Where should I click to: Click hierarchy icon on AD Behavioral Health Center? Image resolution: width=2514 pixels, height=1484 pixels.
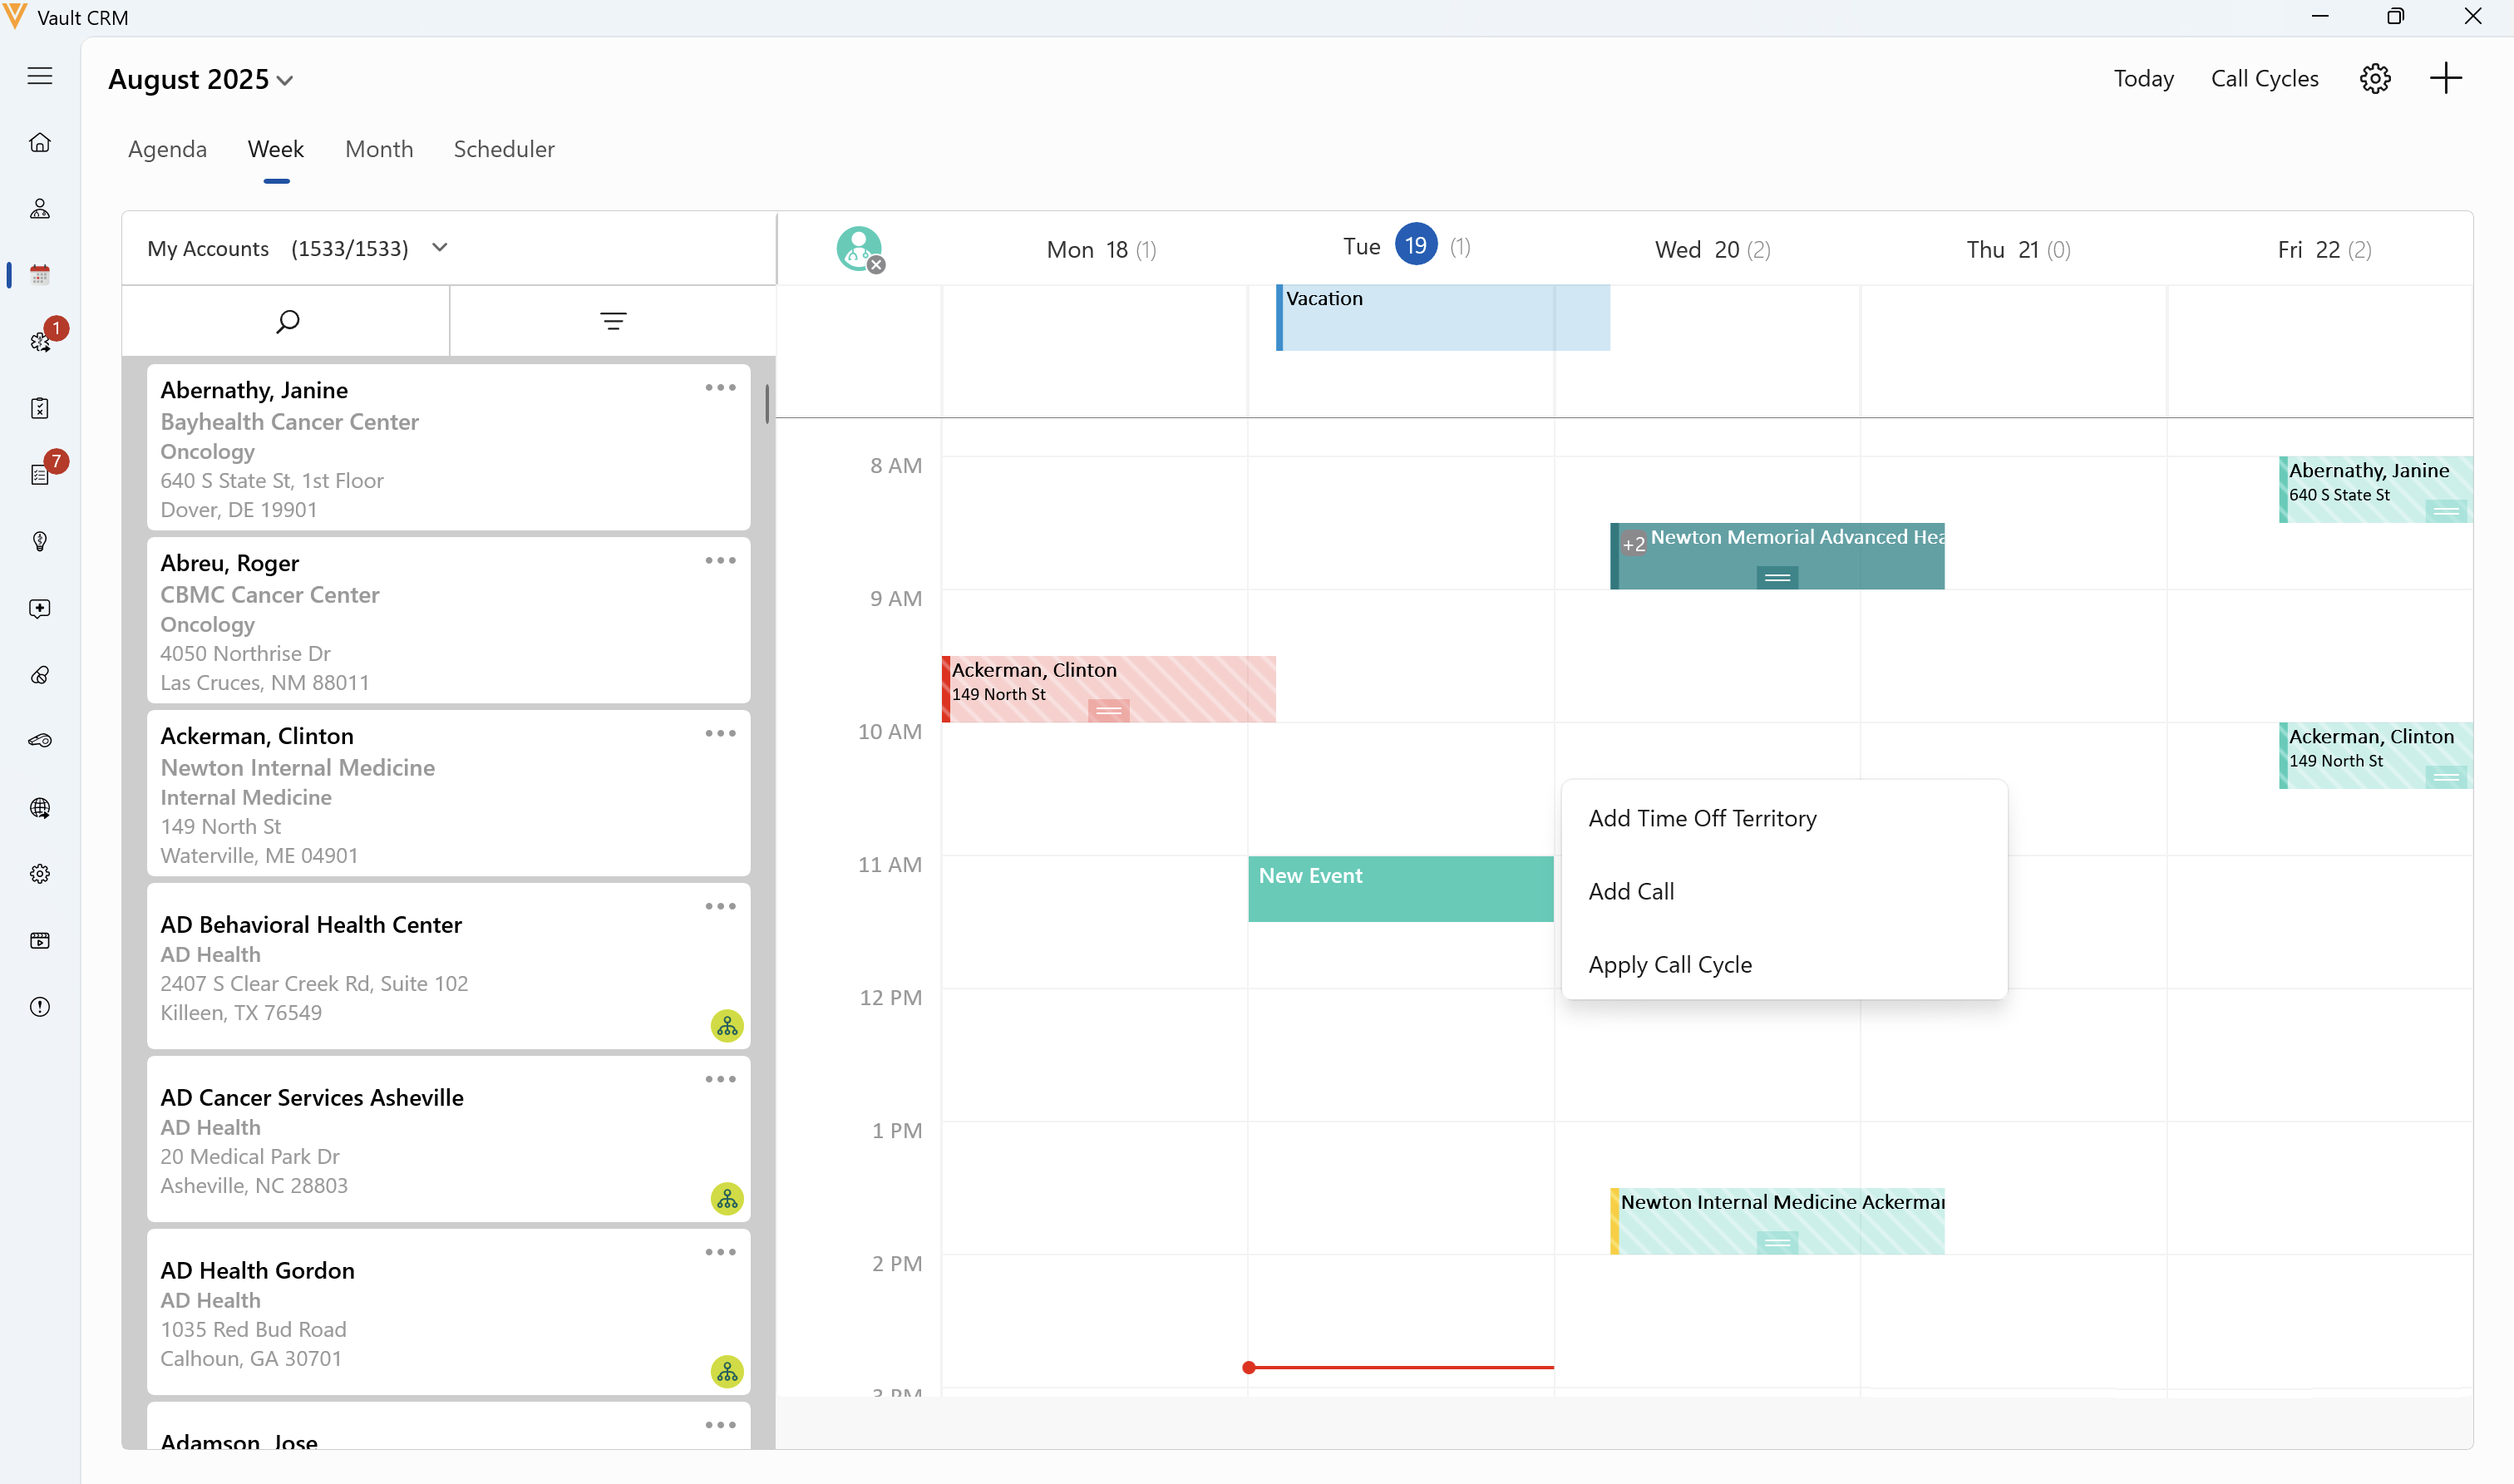tap(727, 1026)
